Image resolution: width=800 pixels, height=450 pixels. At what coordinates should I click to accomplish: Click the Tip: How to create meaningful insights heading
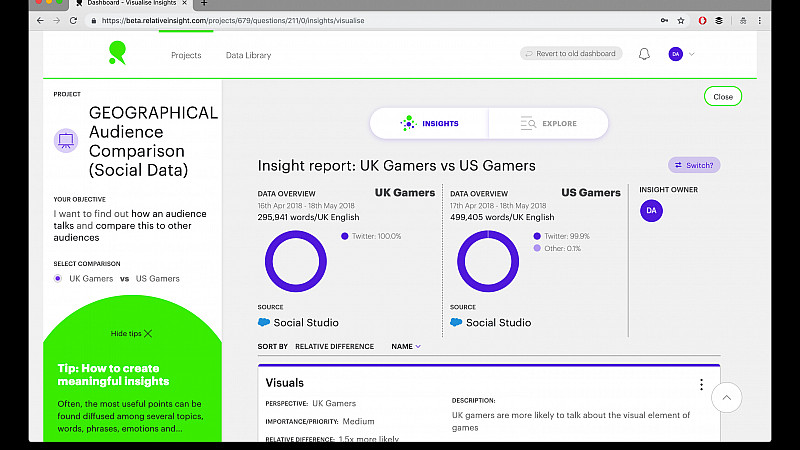point(113,375)
